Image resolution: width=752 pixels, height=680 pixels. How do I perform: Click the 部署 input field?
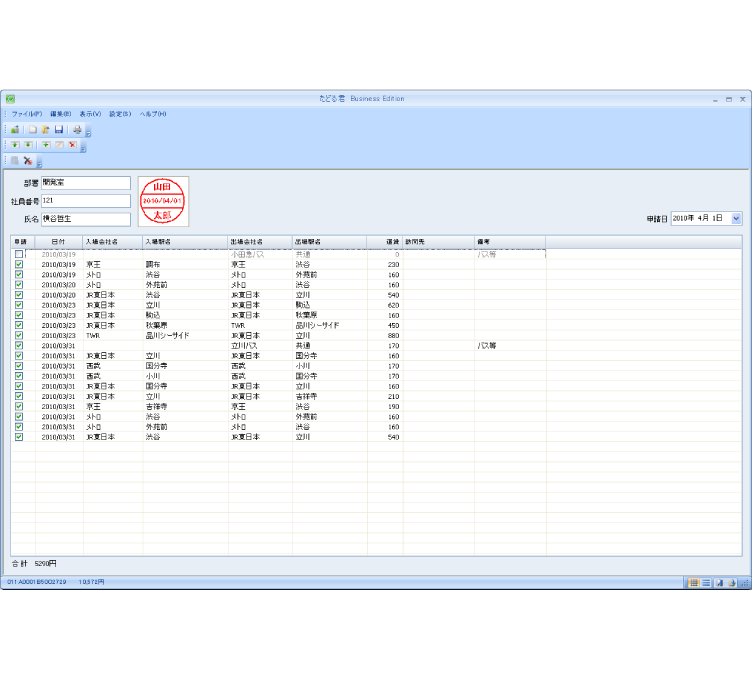click(x=86, y=183)
